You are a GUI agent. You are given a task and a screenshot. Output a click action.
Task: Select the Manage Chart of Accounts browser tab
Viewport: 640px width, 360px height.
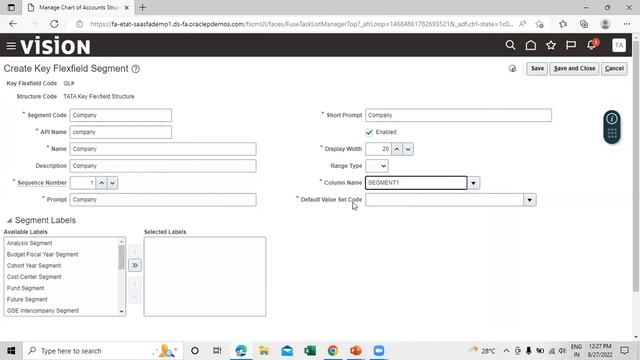78,7
